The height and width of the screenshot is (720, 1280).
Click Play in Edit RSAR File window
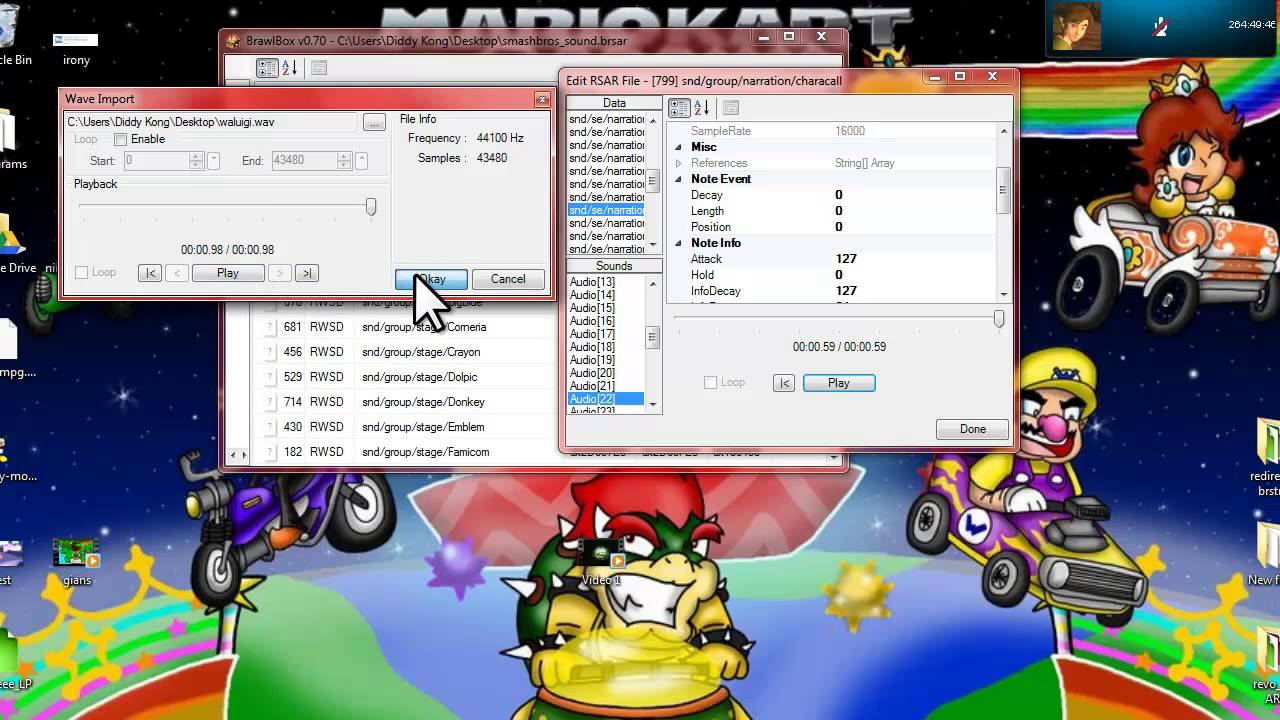pos(839,383)
